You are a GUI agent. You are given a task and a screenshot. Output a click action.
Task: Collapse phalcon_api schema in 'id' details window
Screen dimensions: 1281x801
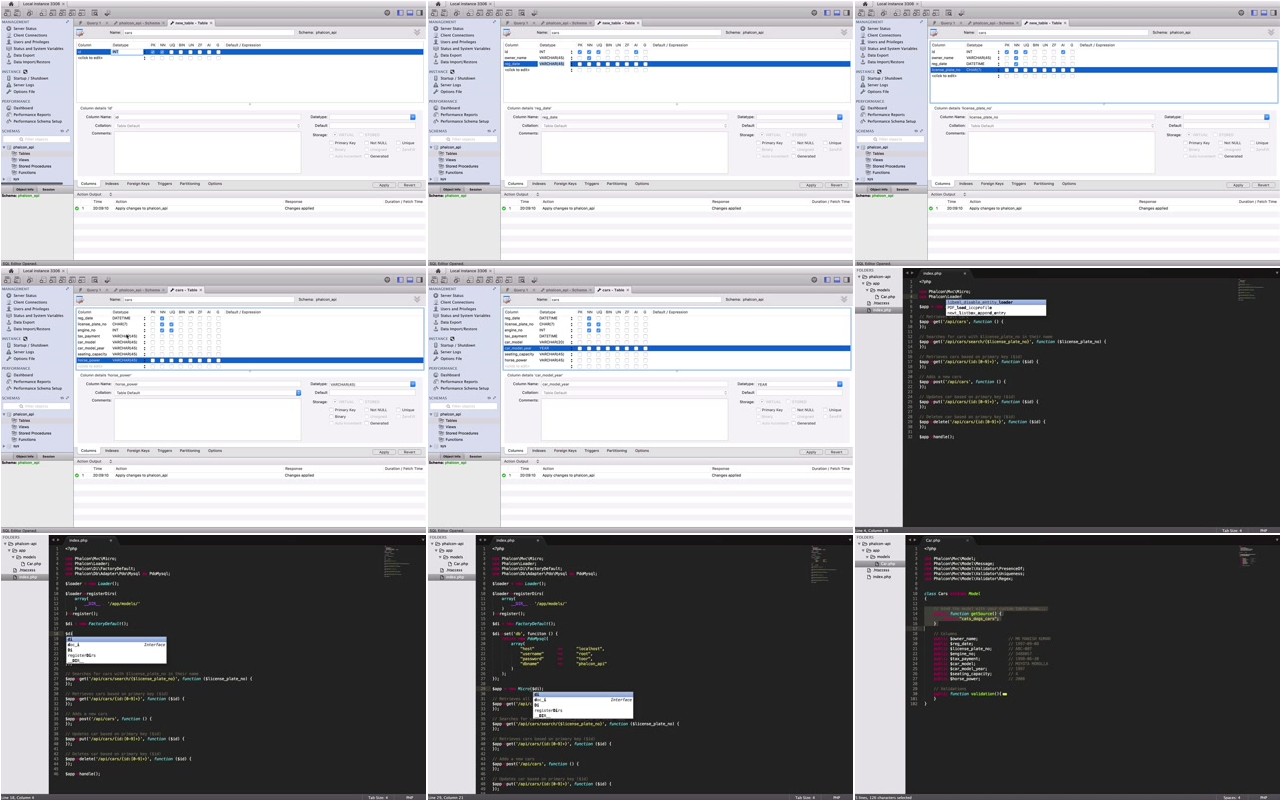click(5, 147)
